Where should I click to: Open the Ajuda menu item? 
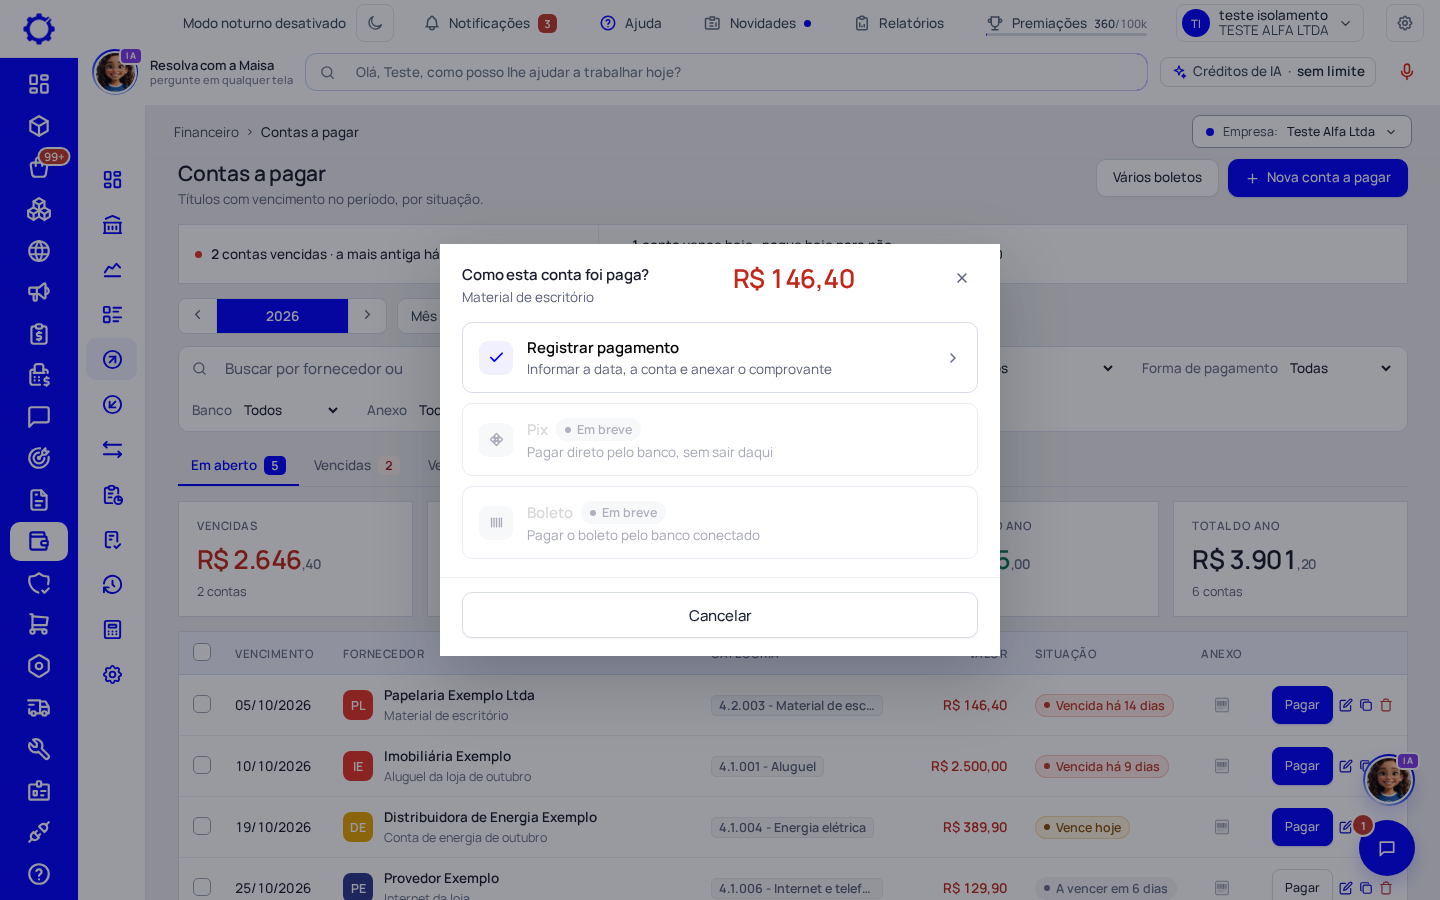631,23
